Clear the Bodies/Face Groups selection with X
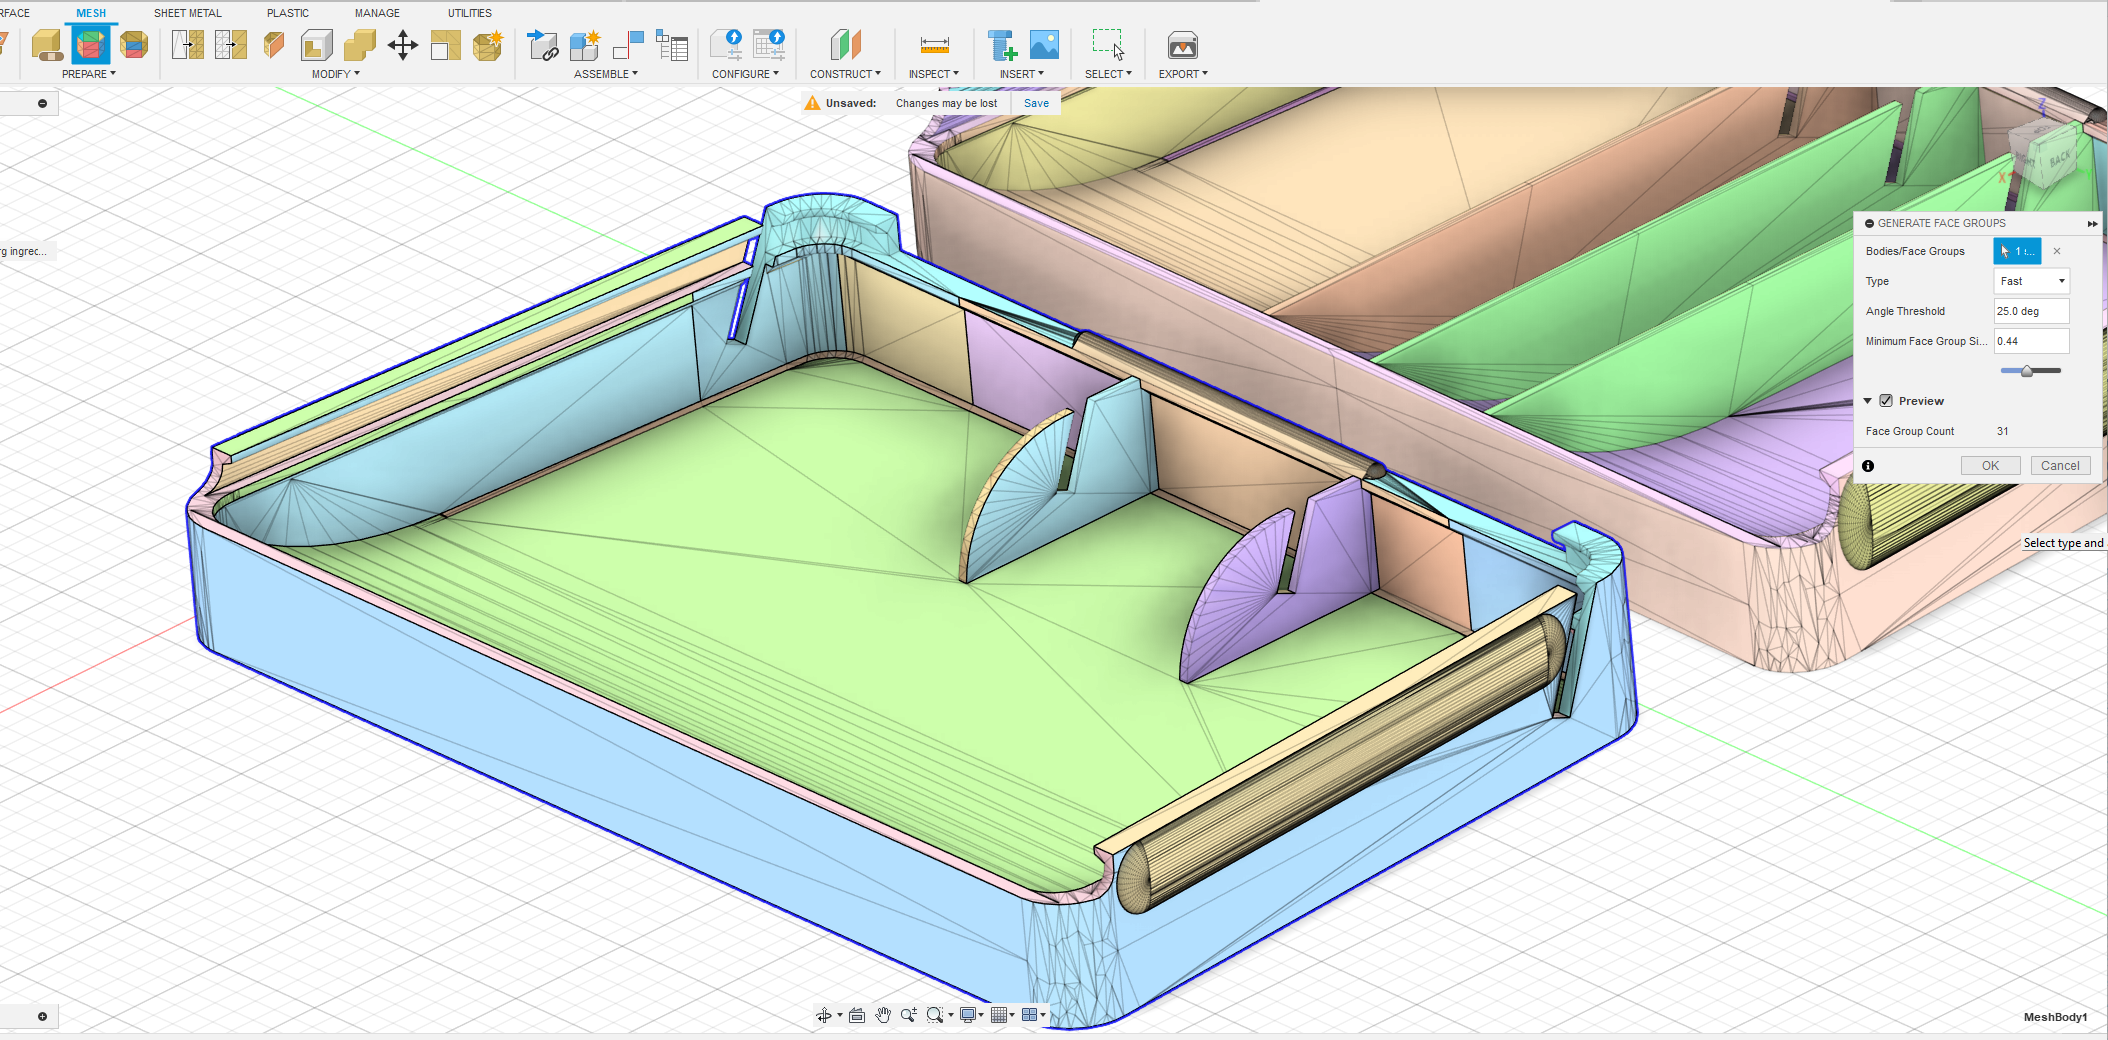This screenshot has height=1040, width=2108. [2057, 251]
